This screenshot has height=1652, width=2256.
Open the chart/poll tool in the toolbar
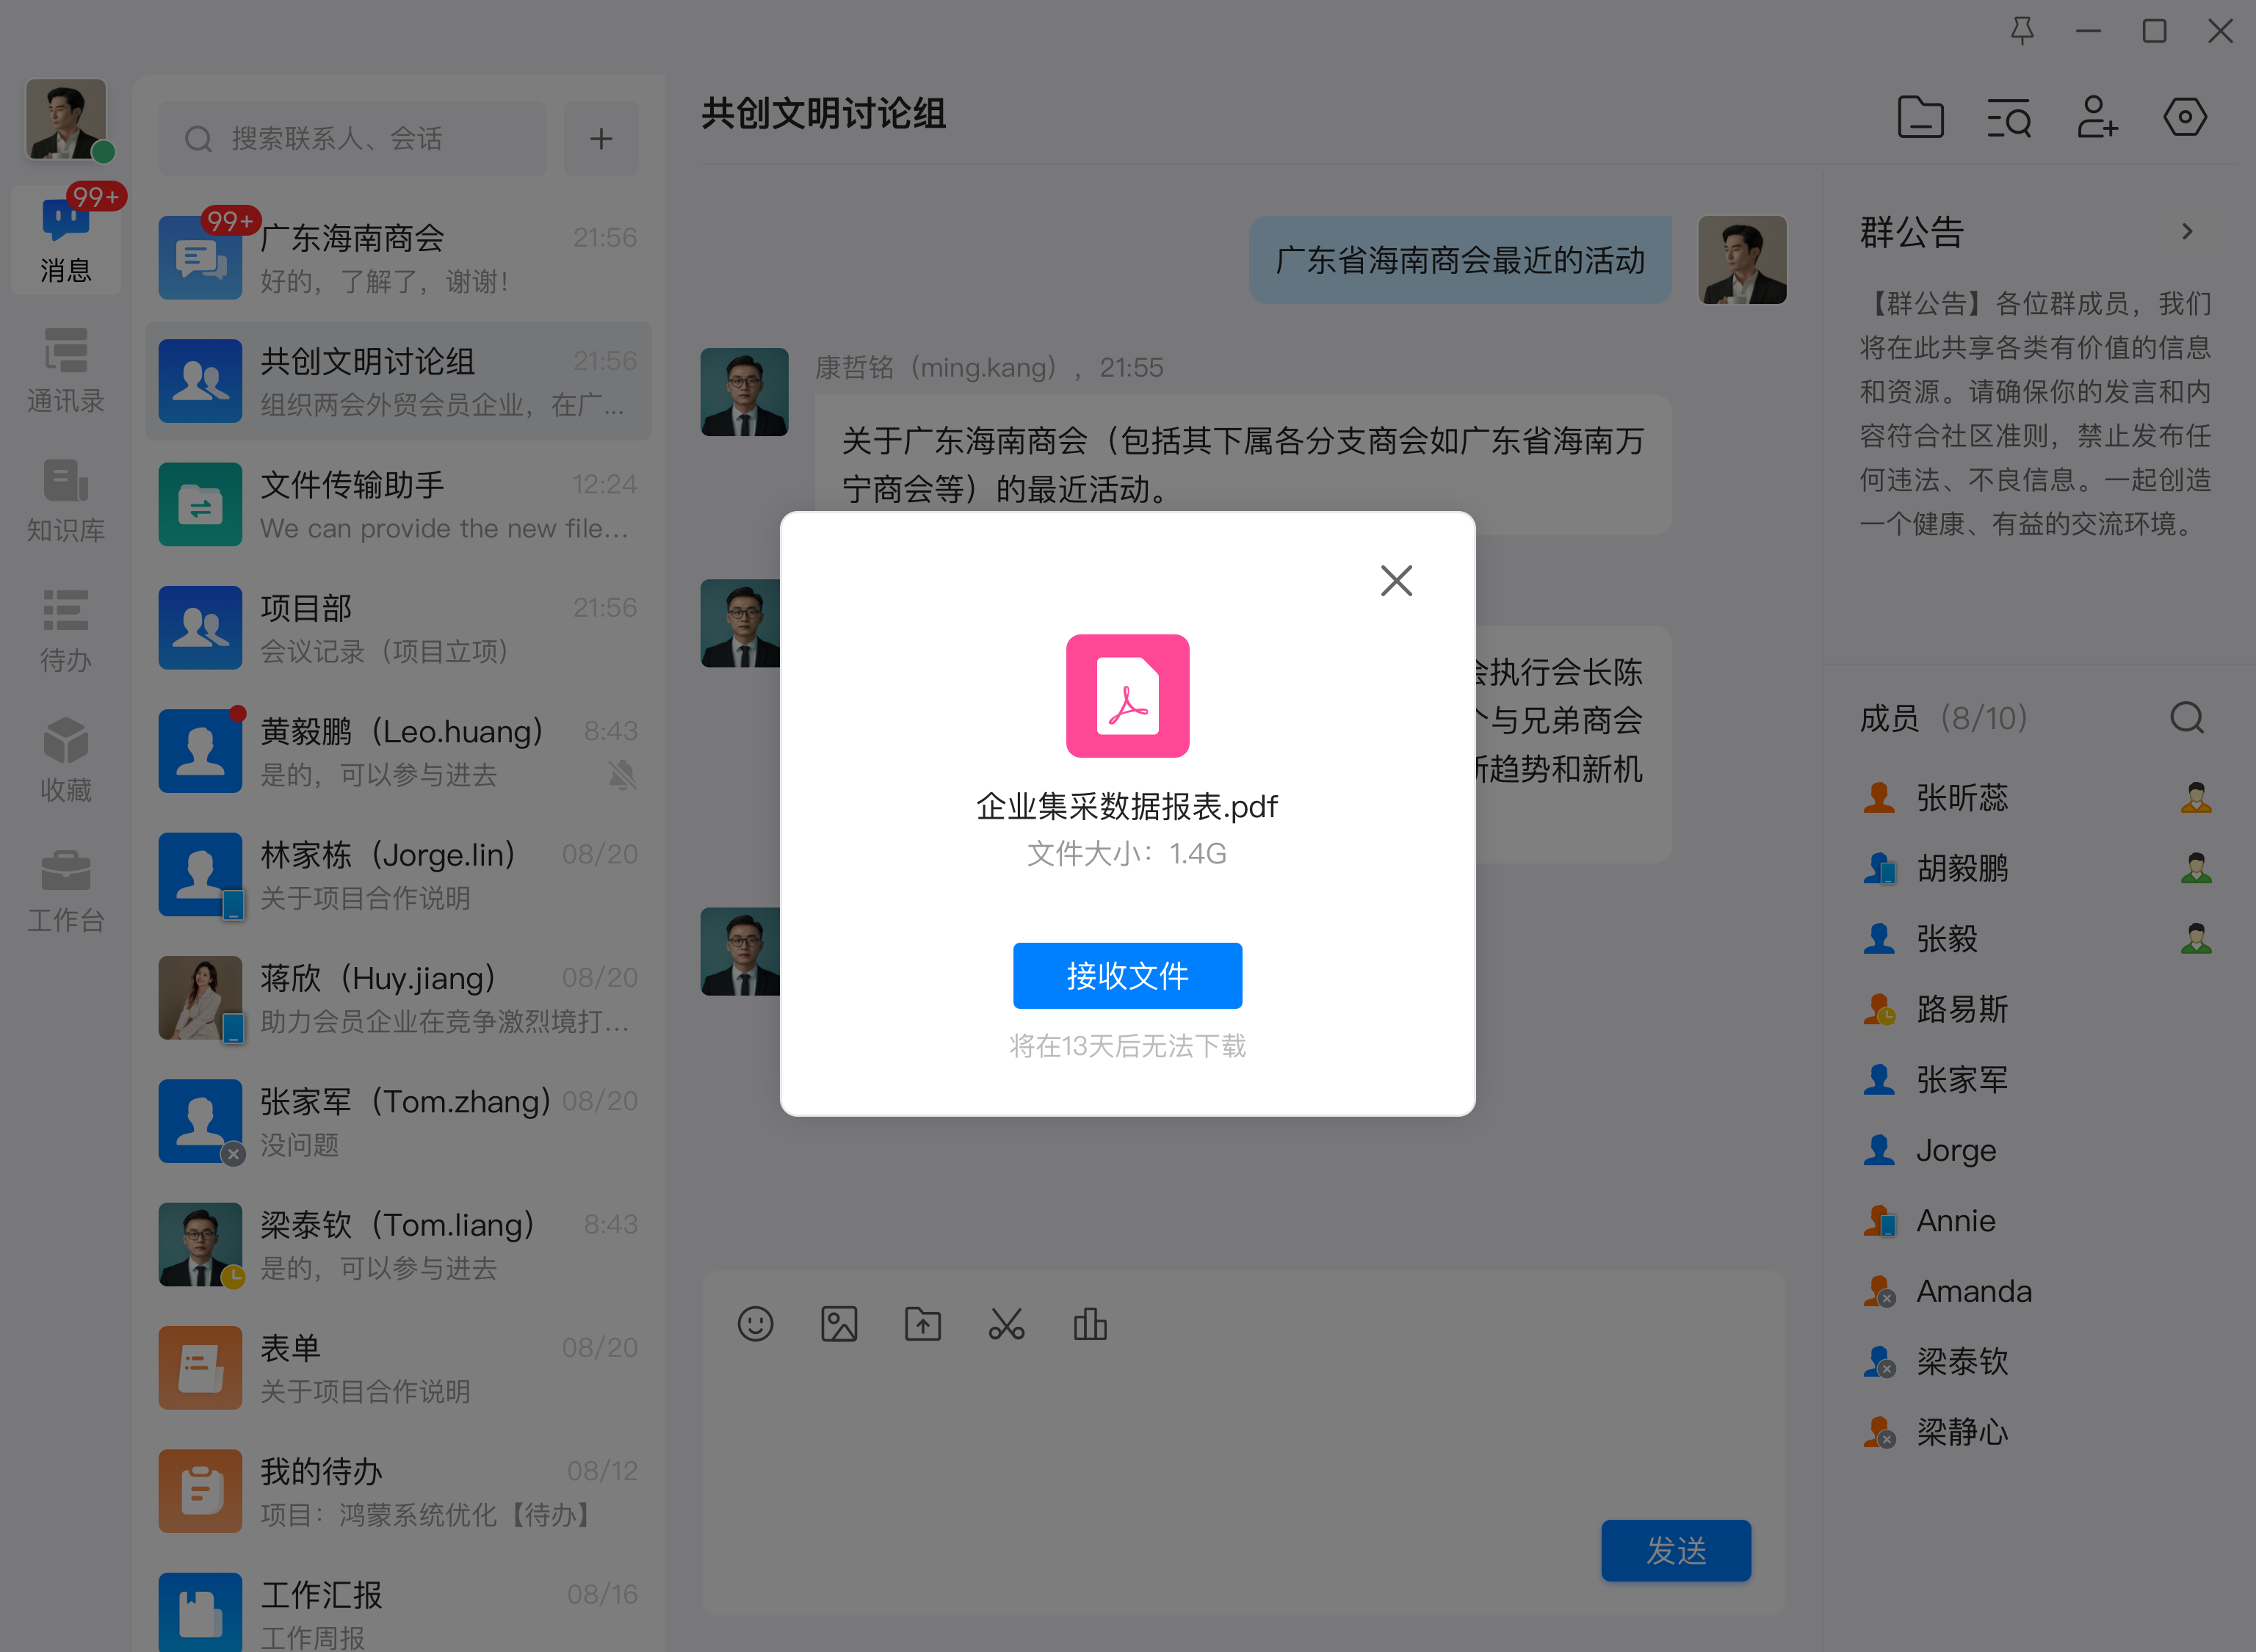[1090, 1324]
